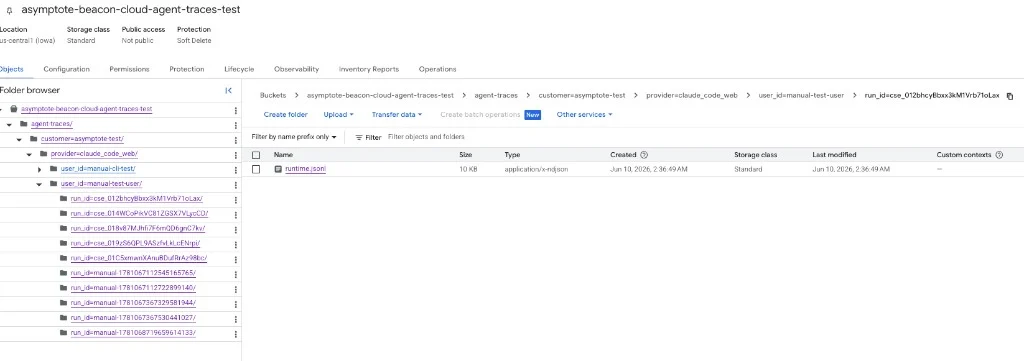Collapse the agent-traces/ tree node

[x=9, y=124]
